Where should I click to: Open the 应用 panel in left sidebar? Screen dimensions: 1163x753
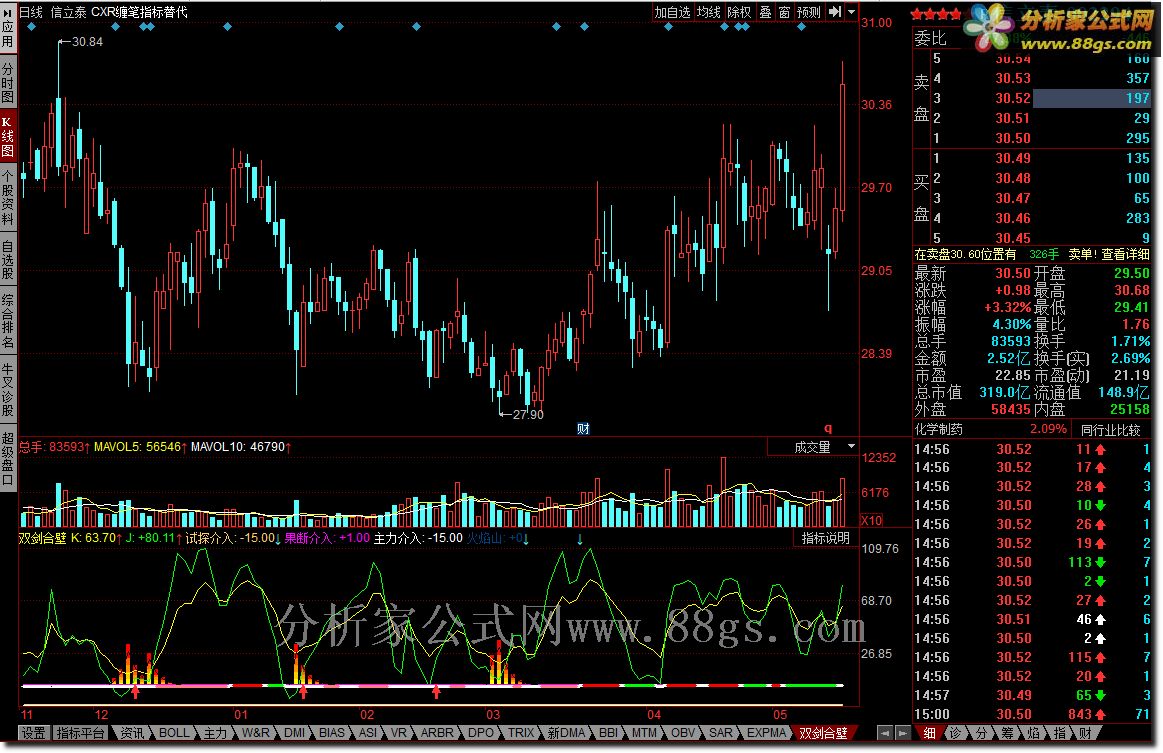pos(7,27)
